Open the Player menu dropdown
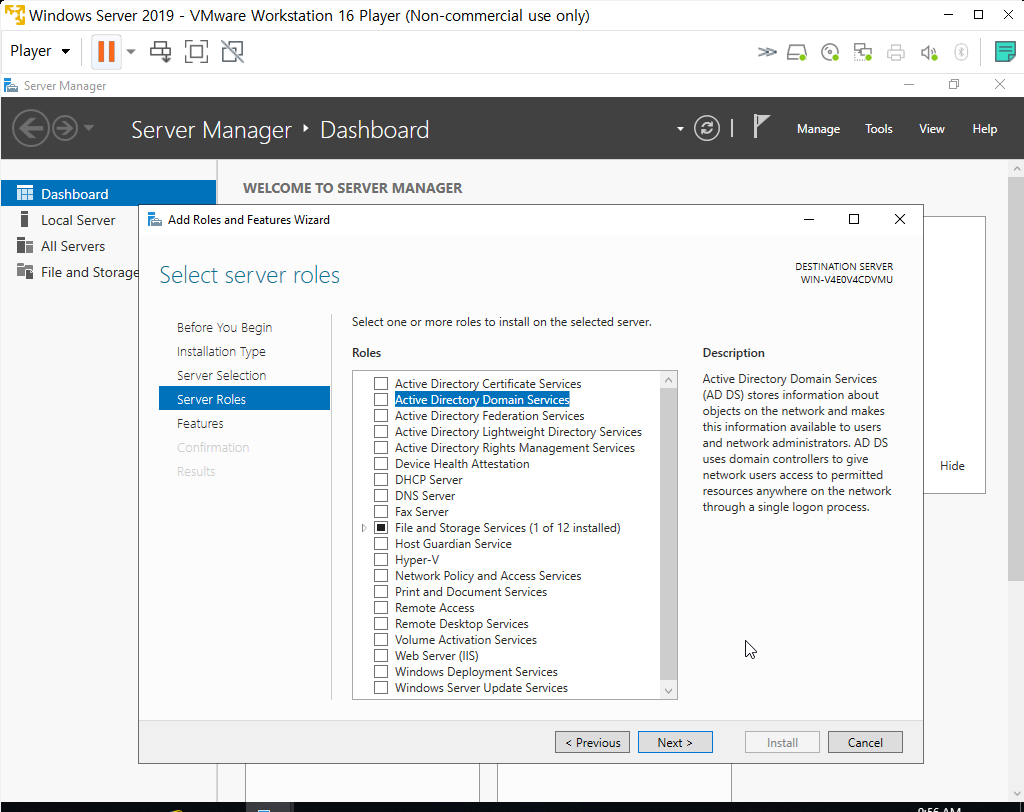The width and height of the screenshot is (1024, 812). [x=40, y=51]
